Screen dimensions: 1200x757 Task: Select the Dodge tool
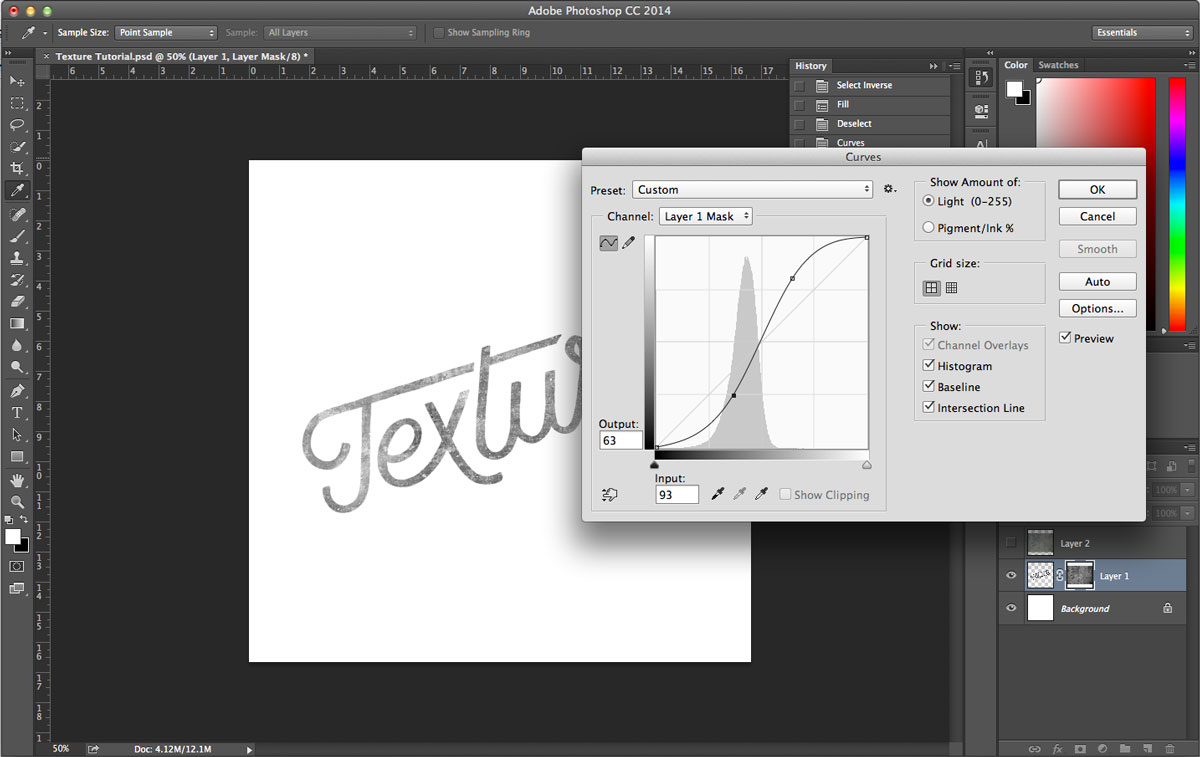pyautogui.click(x=17, y=368)
